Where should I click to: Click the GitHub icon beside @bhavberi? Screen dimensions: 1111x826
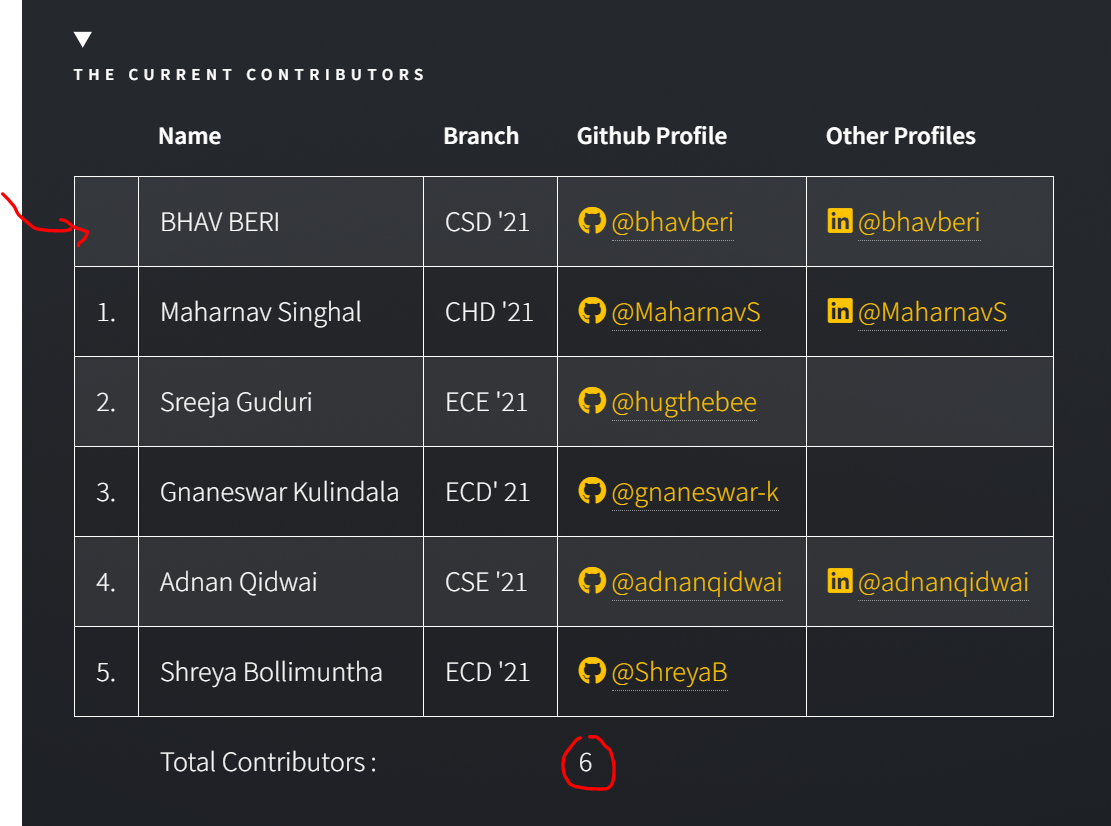pyautogui.click(x=593, y=221)
